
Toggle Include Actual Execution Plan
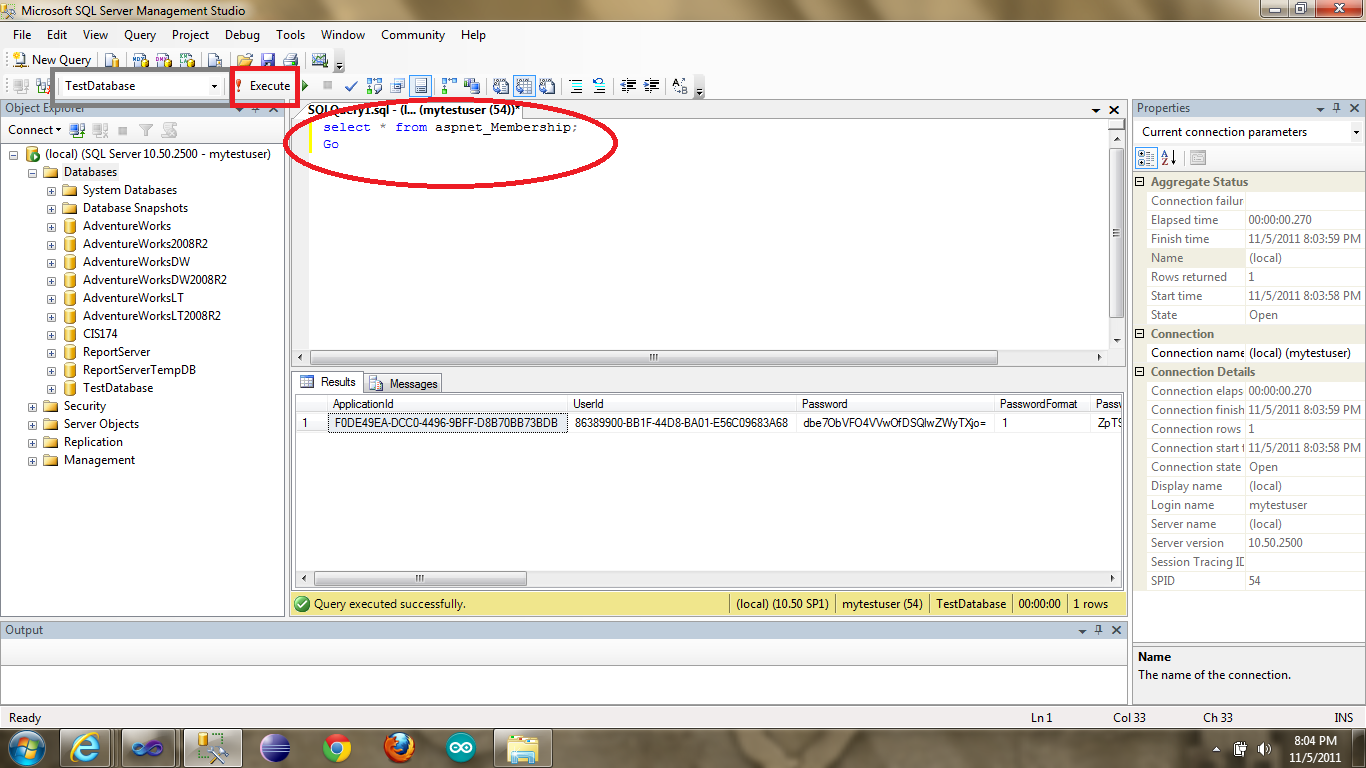(x=448, y=86)
